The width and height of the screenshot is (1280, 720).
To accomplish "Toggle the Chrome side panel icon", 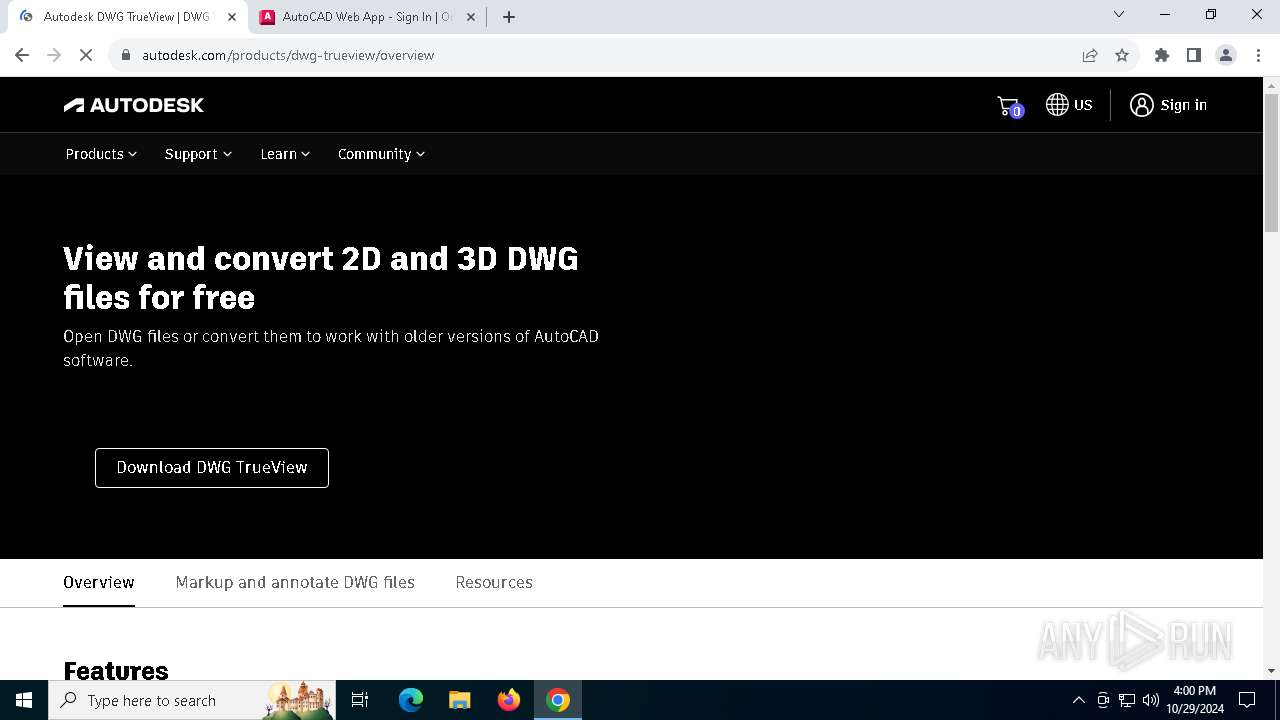I will click(1194, 55).
